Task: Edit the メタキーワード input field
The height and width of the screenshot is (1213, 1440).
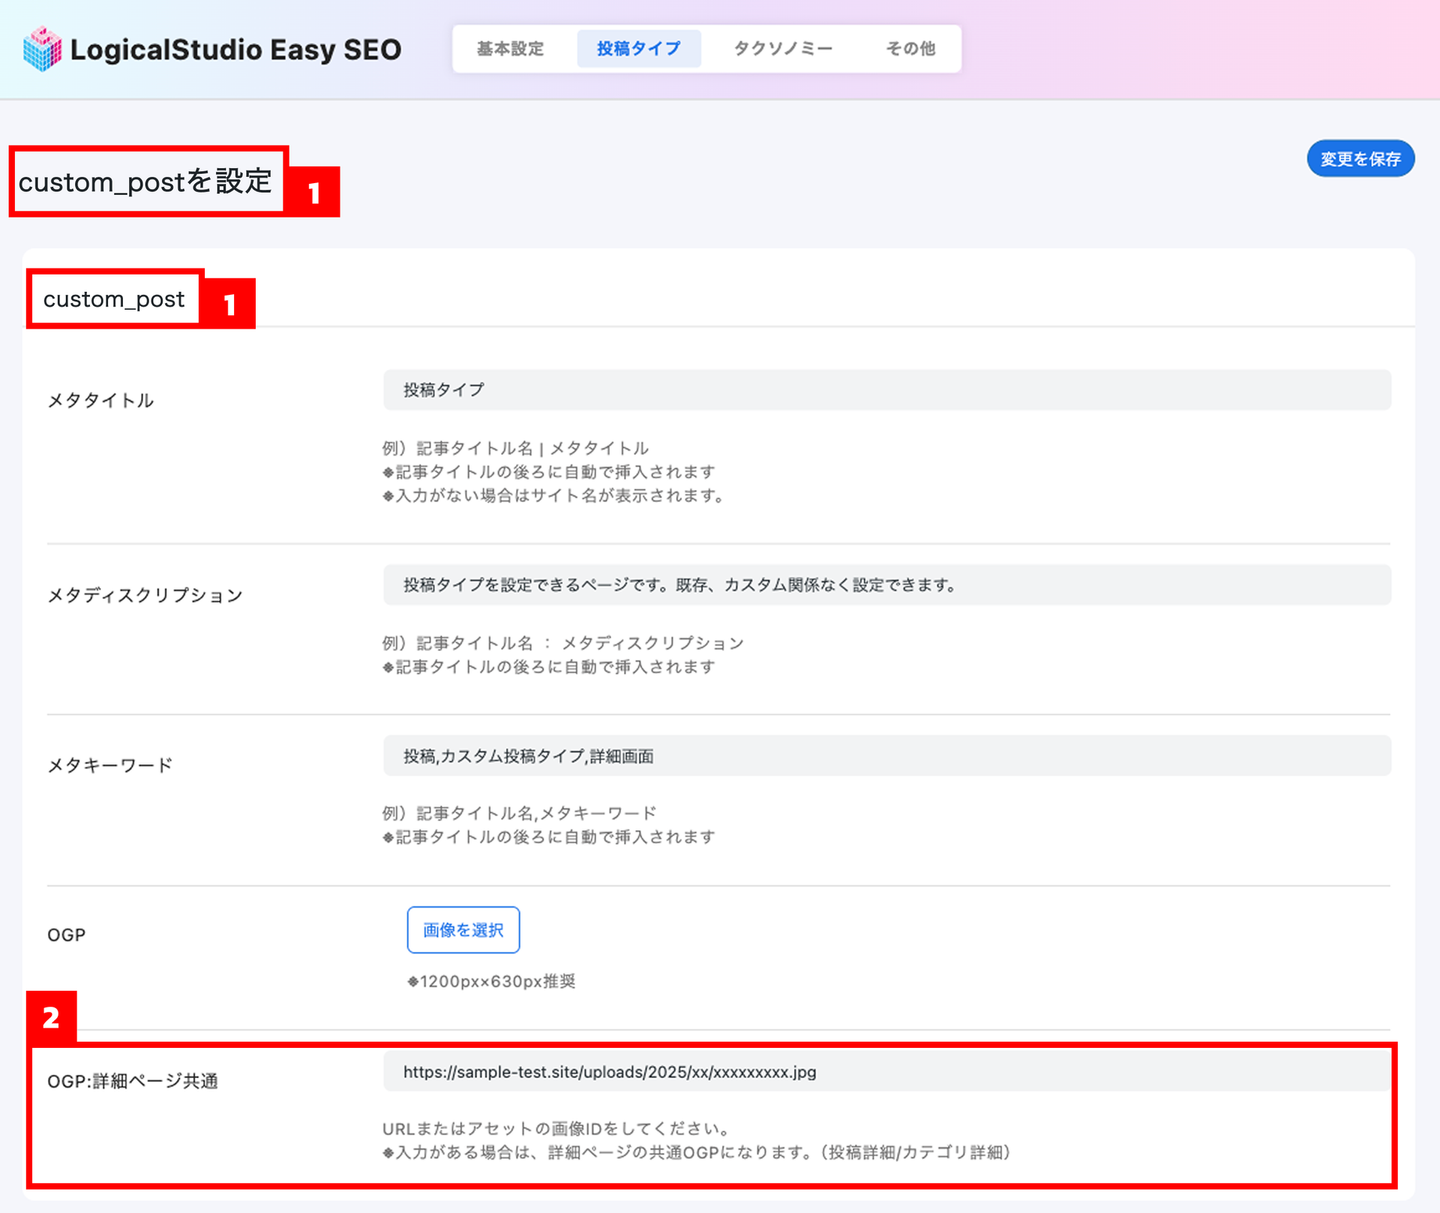Action: [x=886, y=756]
